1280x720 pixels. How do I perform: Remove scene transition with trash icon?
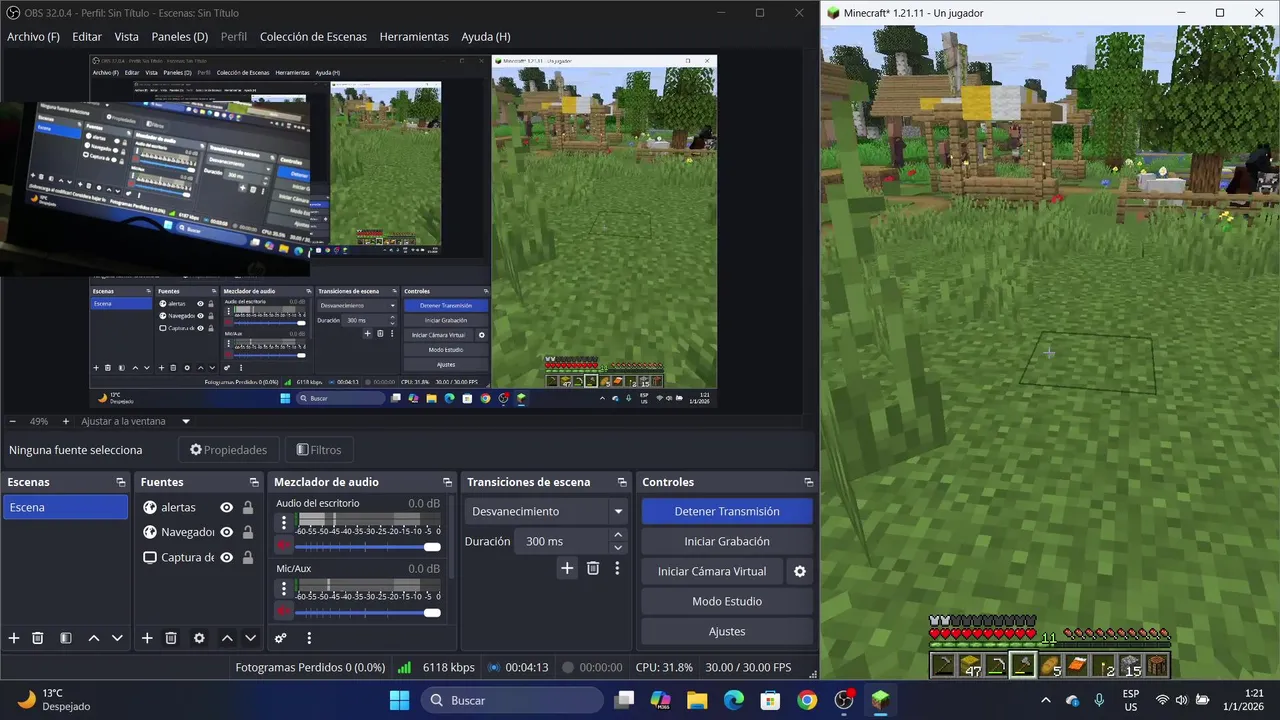point(593,568)
